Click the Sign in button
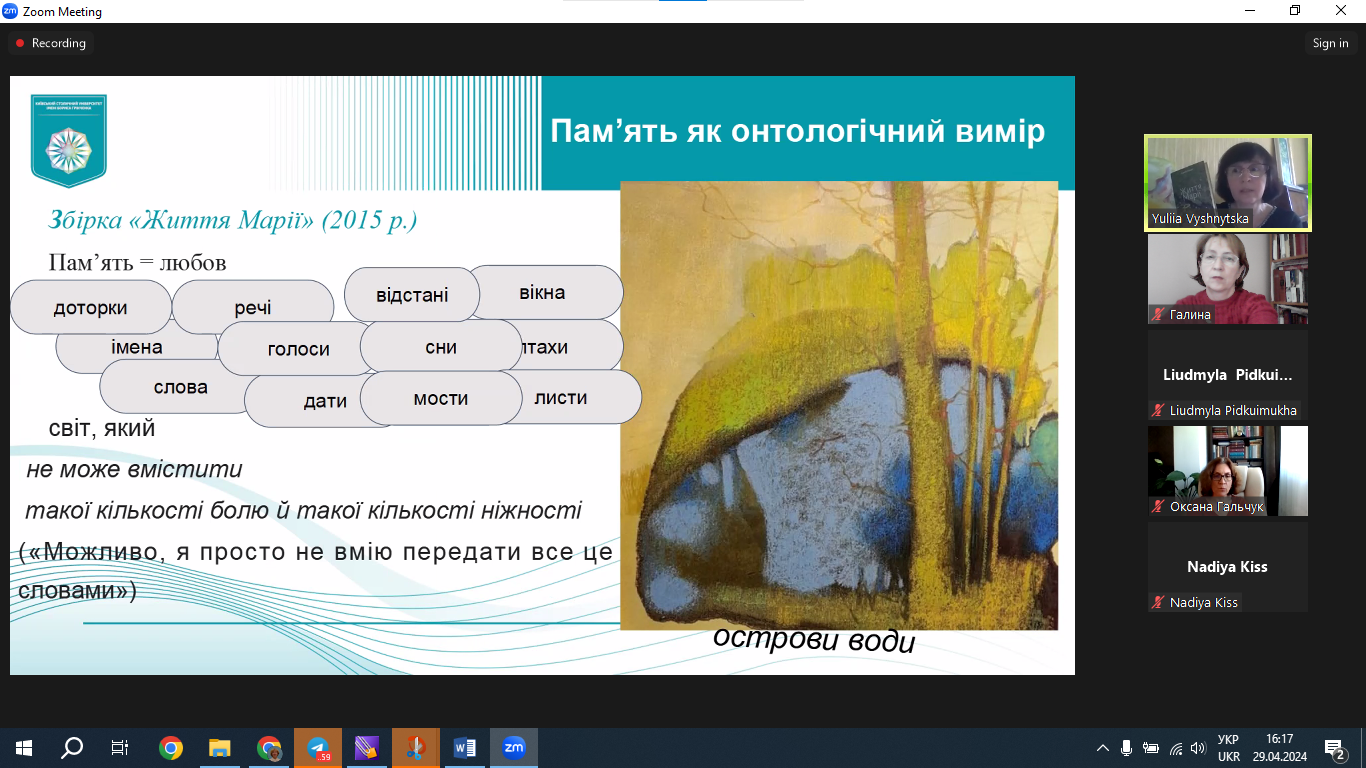1366x768 pixels. (1330, 43)
